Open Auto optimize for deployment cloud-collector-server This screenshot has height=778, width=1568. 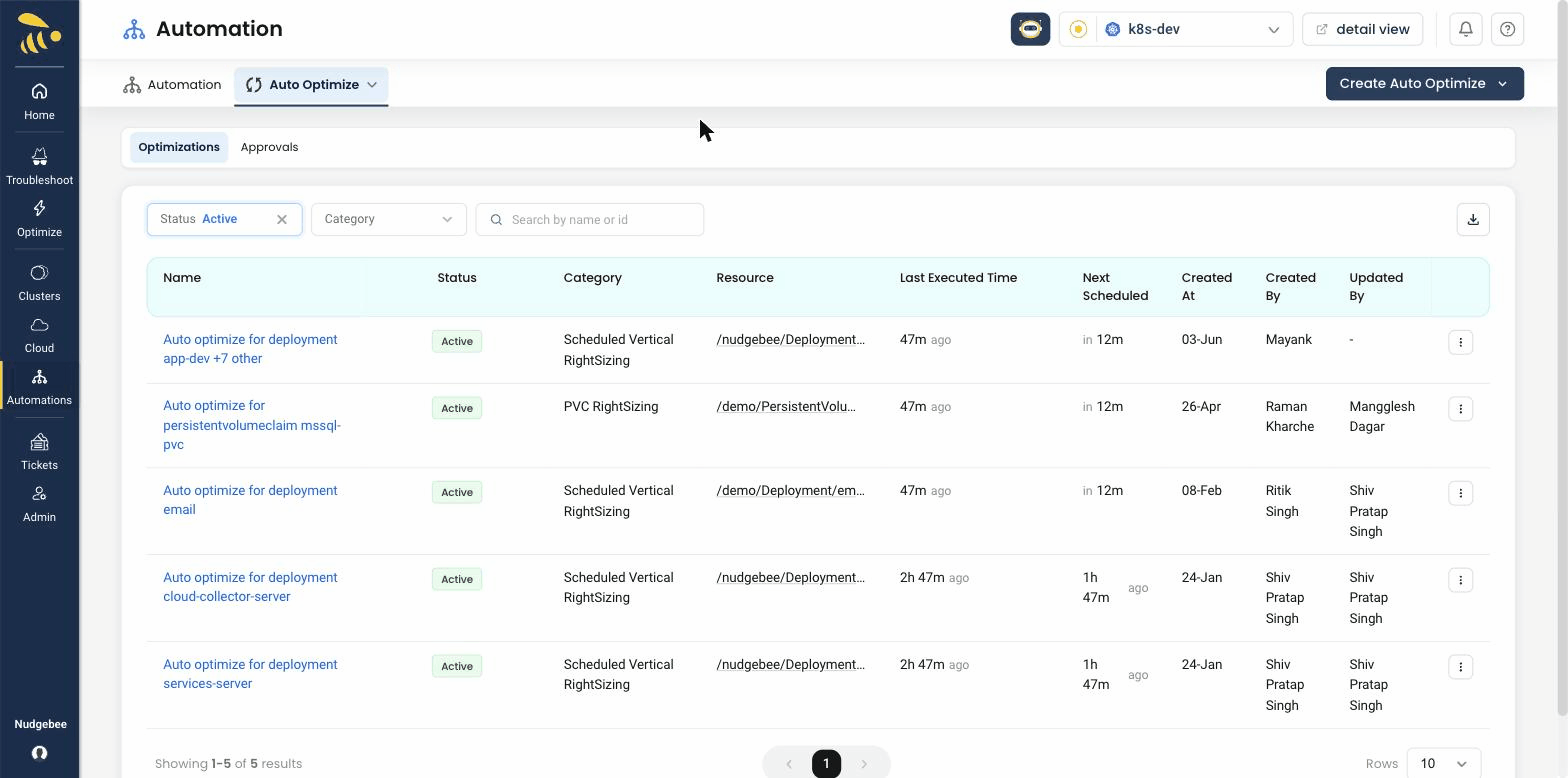point(250,587)
